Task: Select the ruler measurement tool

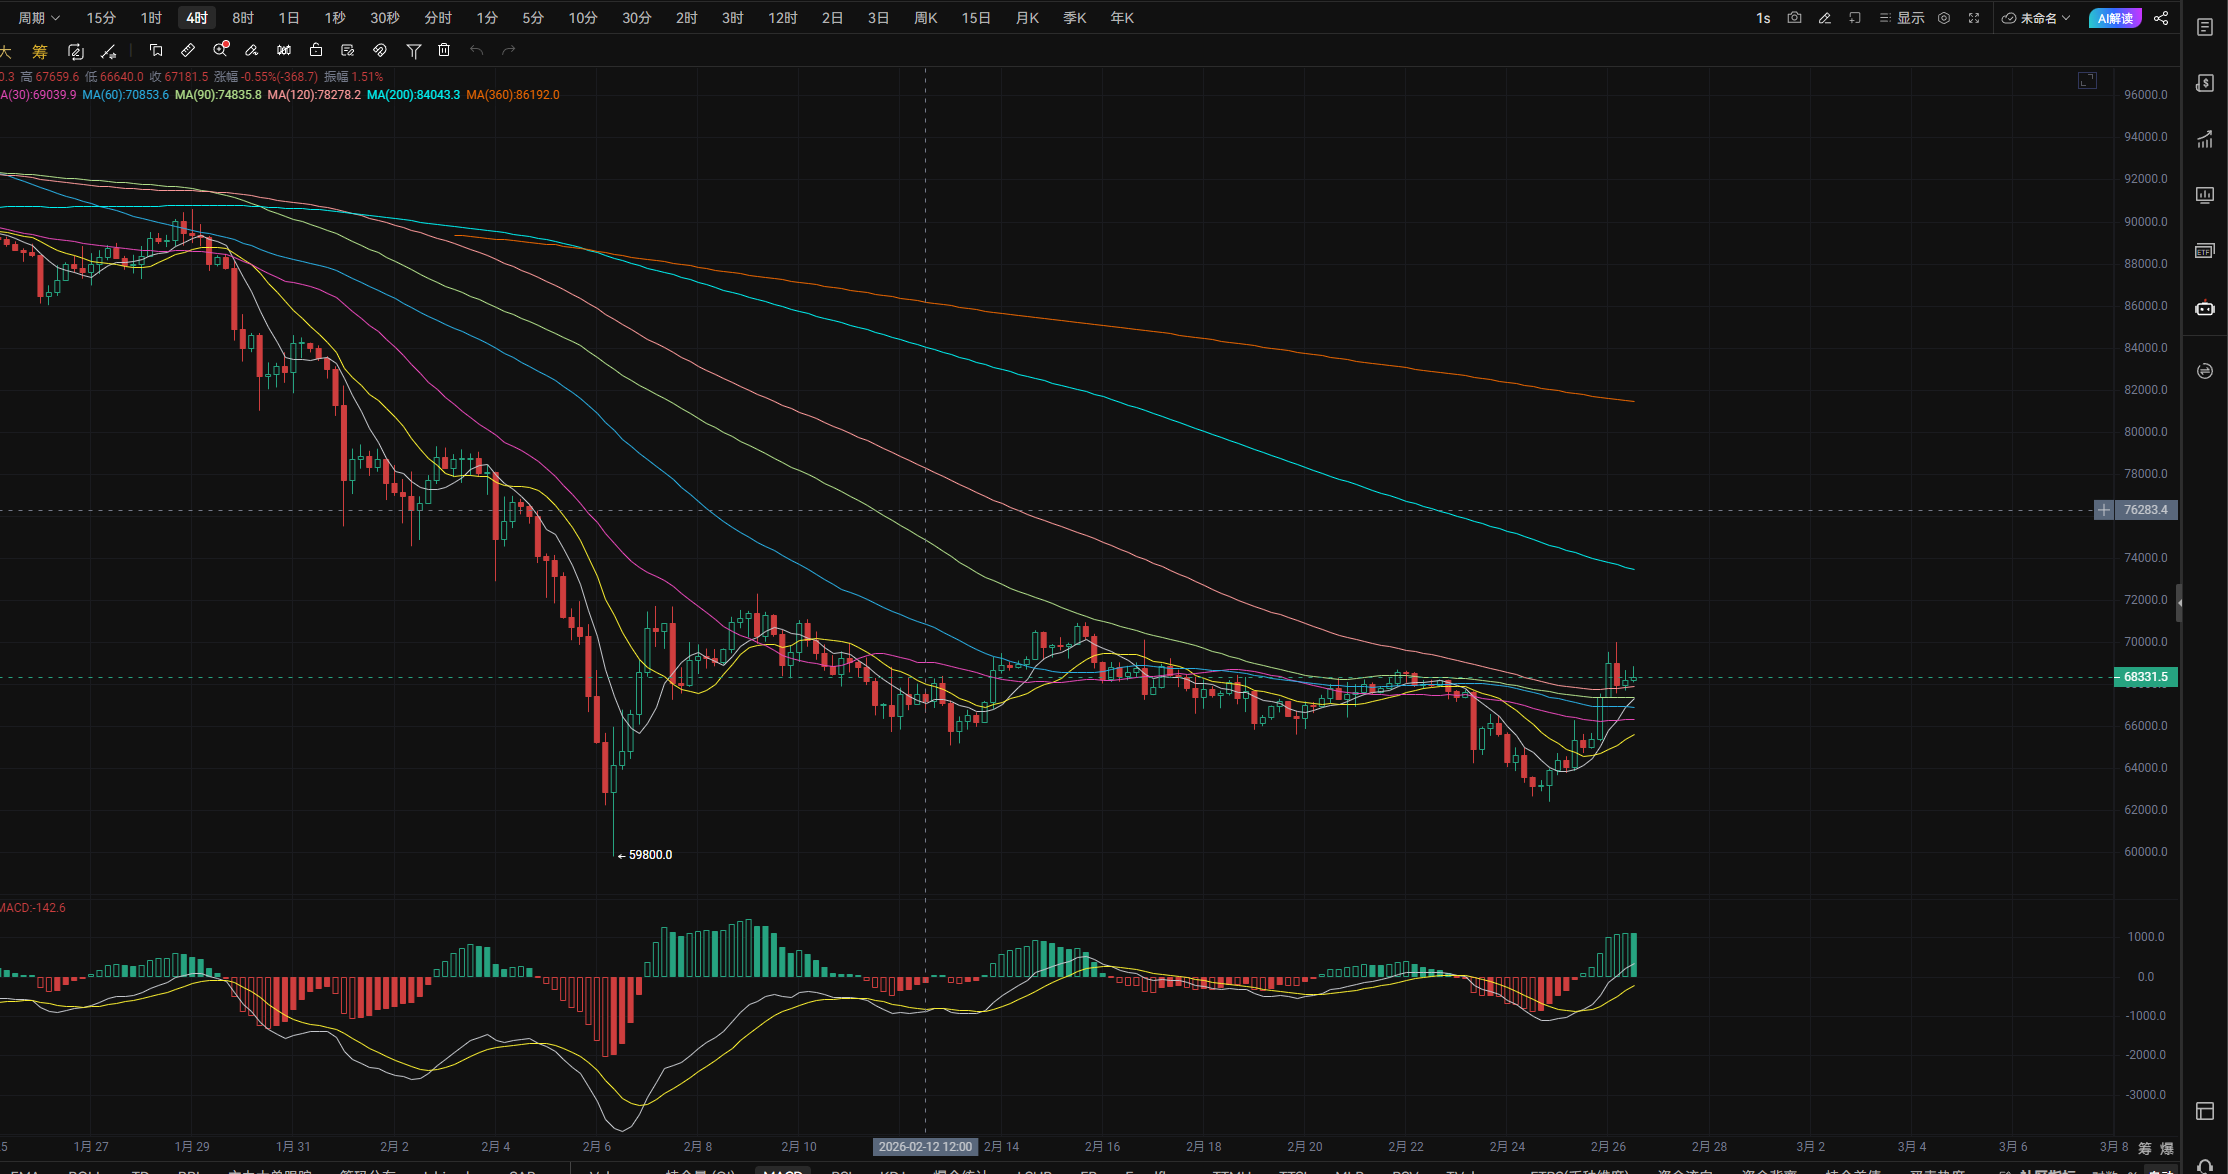Action: pos(188,50)
